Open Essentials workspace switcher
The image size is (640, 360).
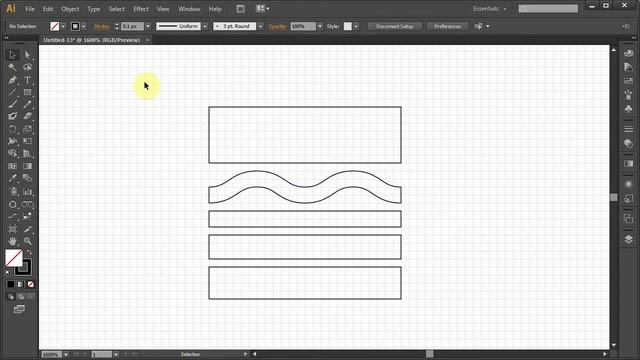(489, 9)
